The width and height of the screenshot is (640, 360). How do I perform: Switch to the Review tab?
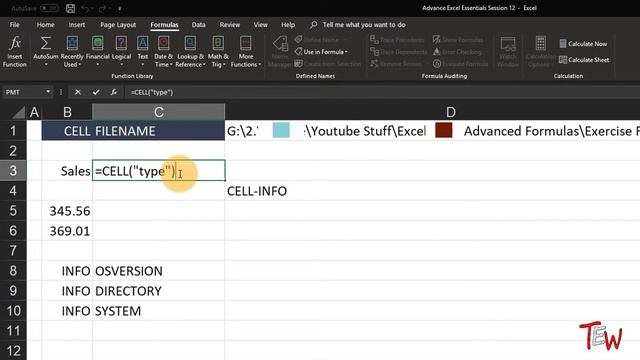click(230, 25)
